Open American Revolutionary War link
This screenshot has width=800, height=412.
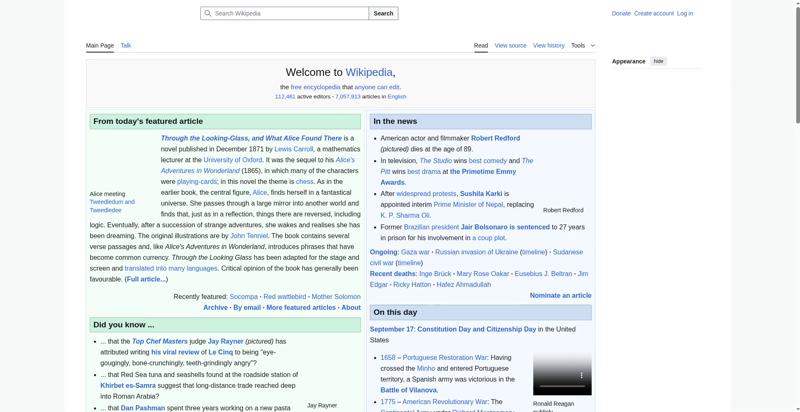coord(445,402)
